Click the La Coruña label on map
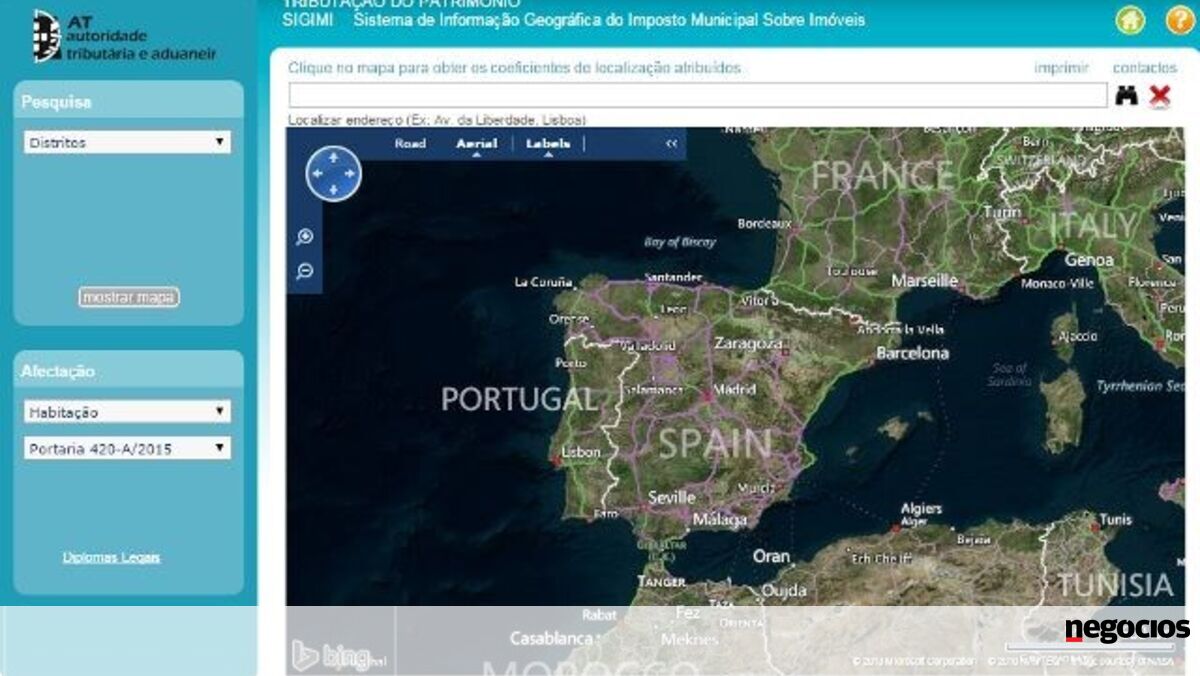This screenshot has height=676, width=1200. 544,283
